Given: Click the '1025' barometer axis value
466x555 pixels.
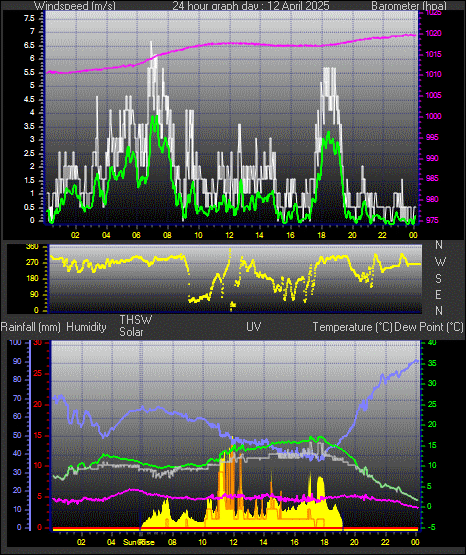Looking at the screenshot, I should [434, 13].
